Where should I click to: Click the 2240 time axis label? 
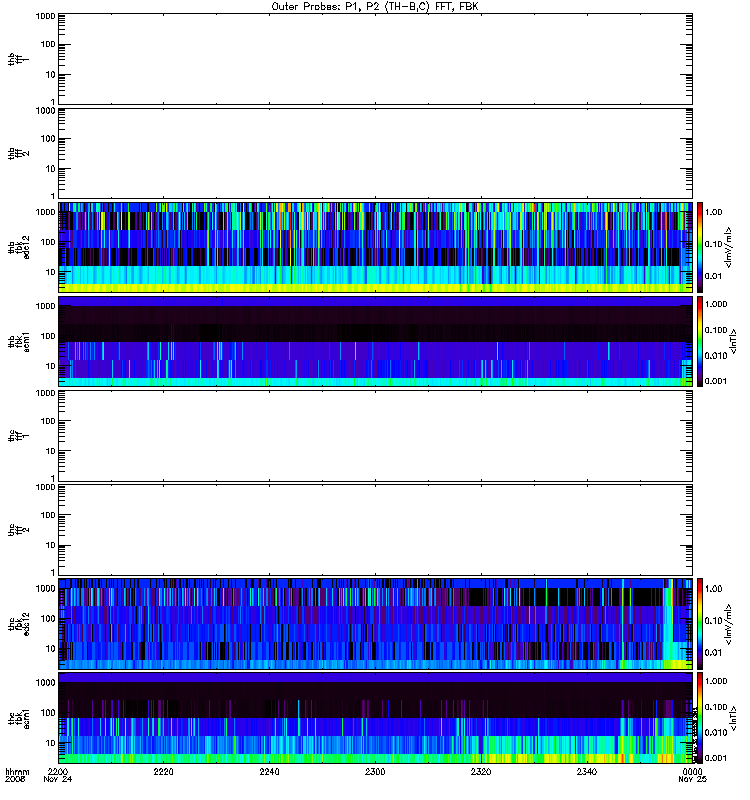pos(269,772)
